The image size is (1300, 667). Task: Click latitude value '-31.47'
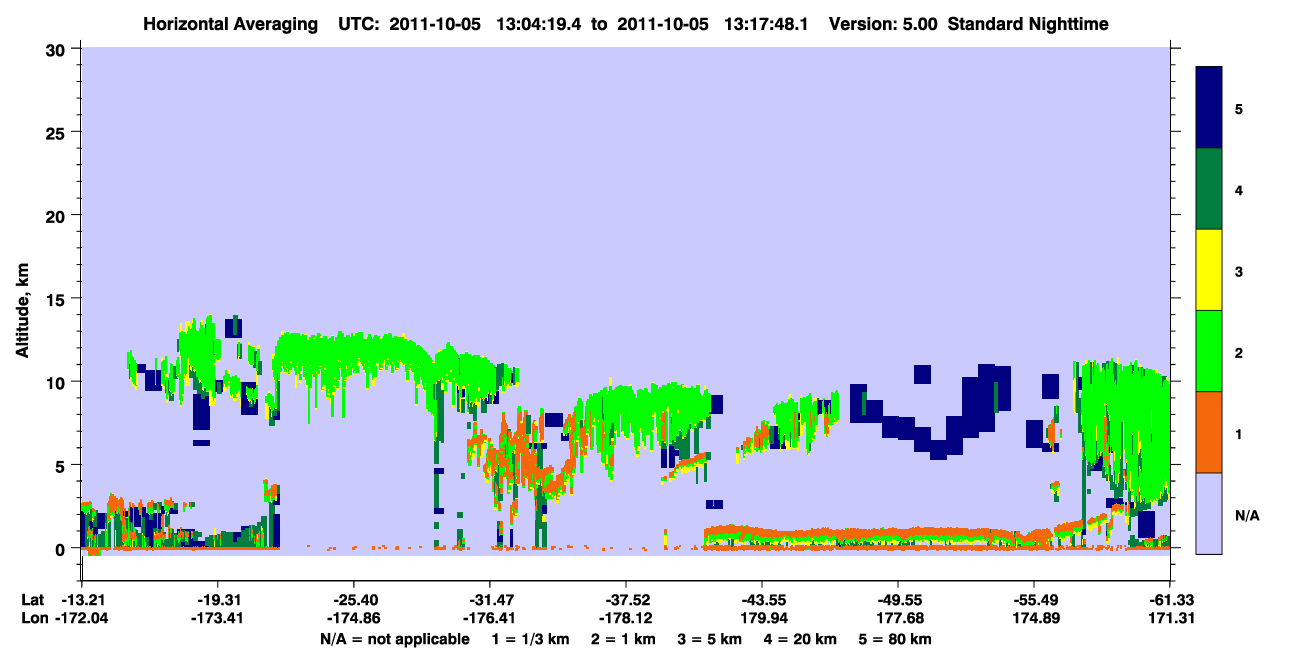490,600
